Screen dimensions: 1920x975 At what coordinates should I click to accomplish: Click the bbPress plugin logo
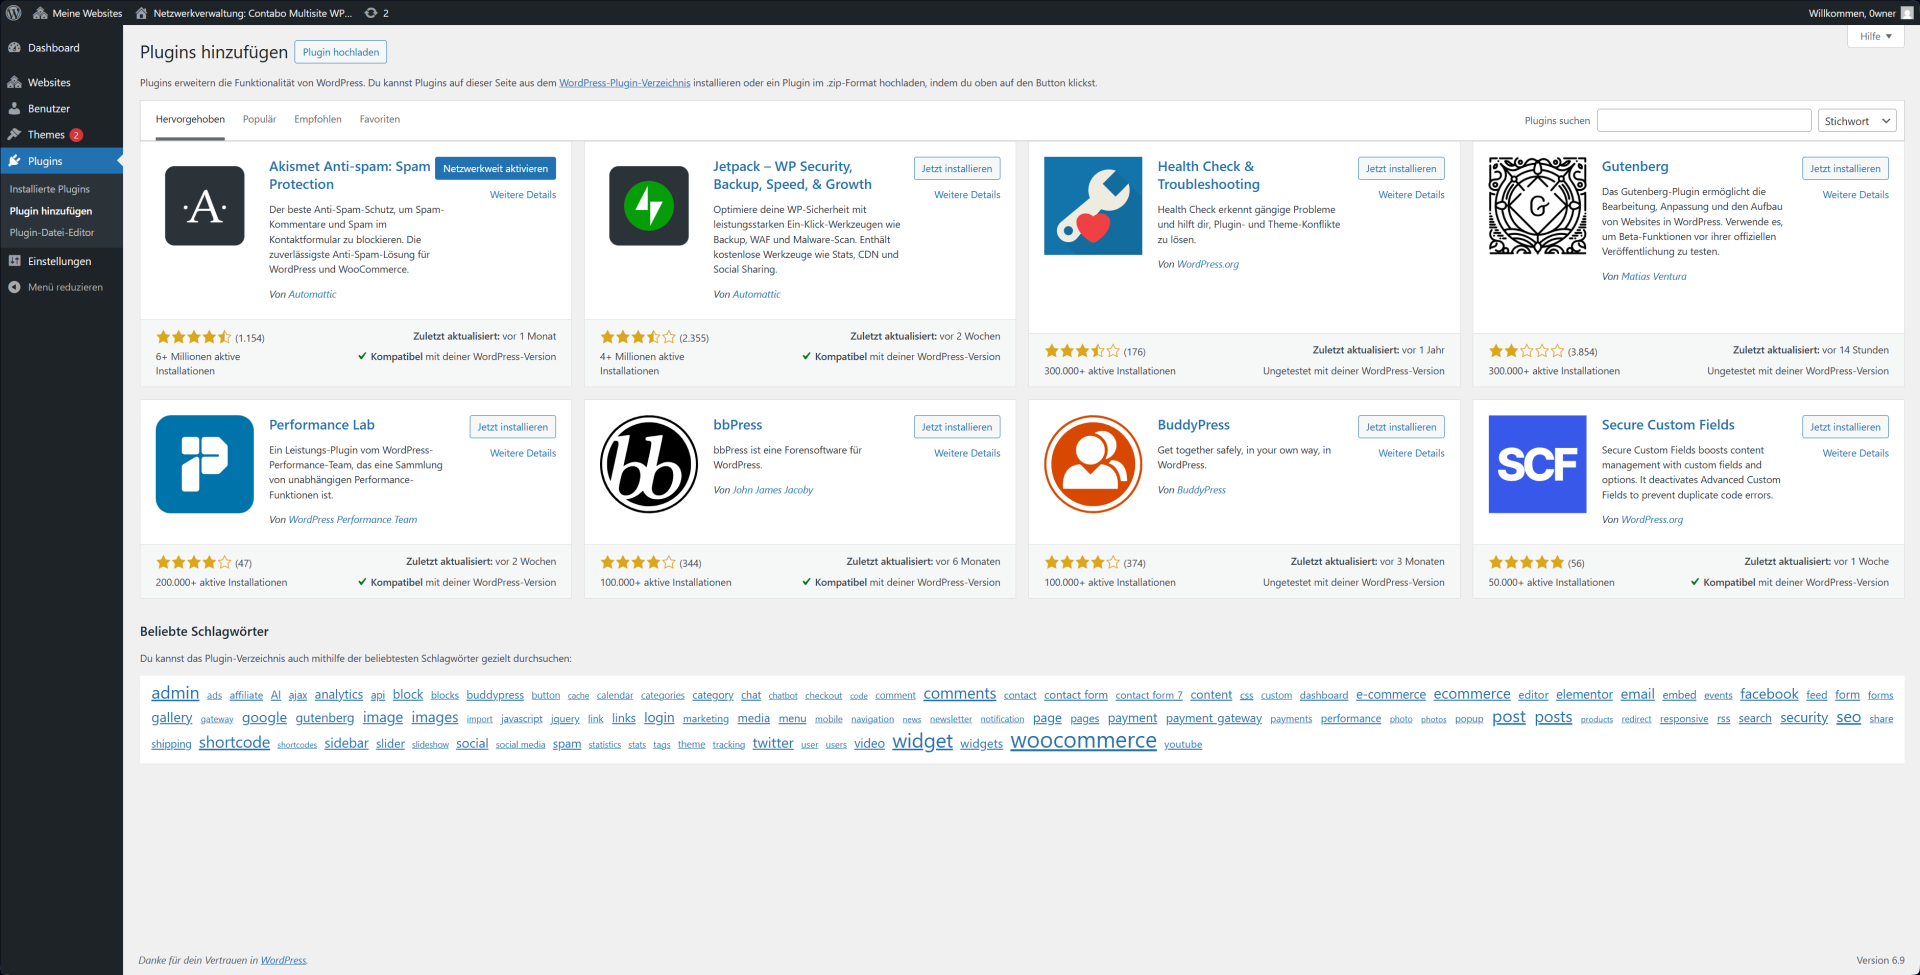point(648,463)
